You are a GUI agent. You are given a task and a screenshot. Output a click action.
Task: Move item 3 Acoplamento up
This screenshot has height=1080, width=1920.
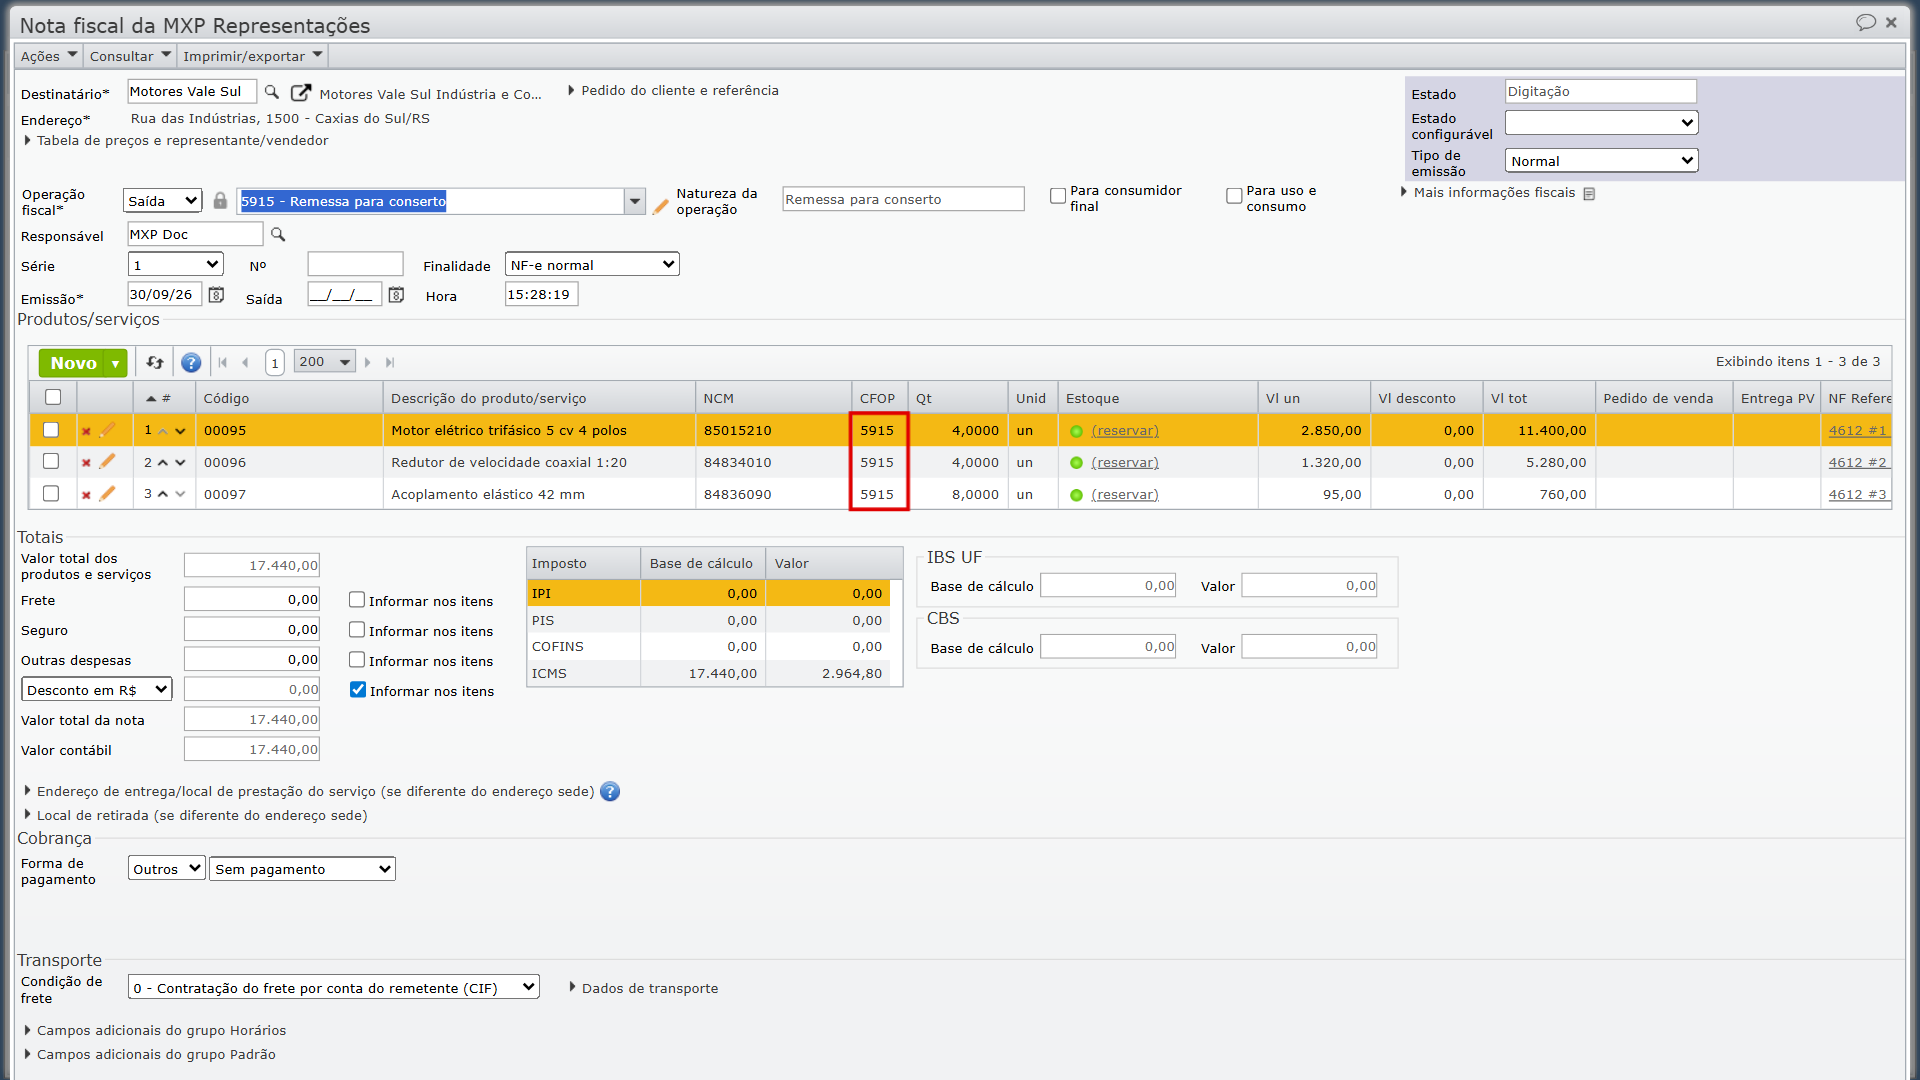(x=163, y=494)
